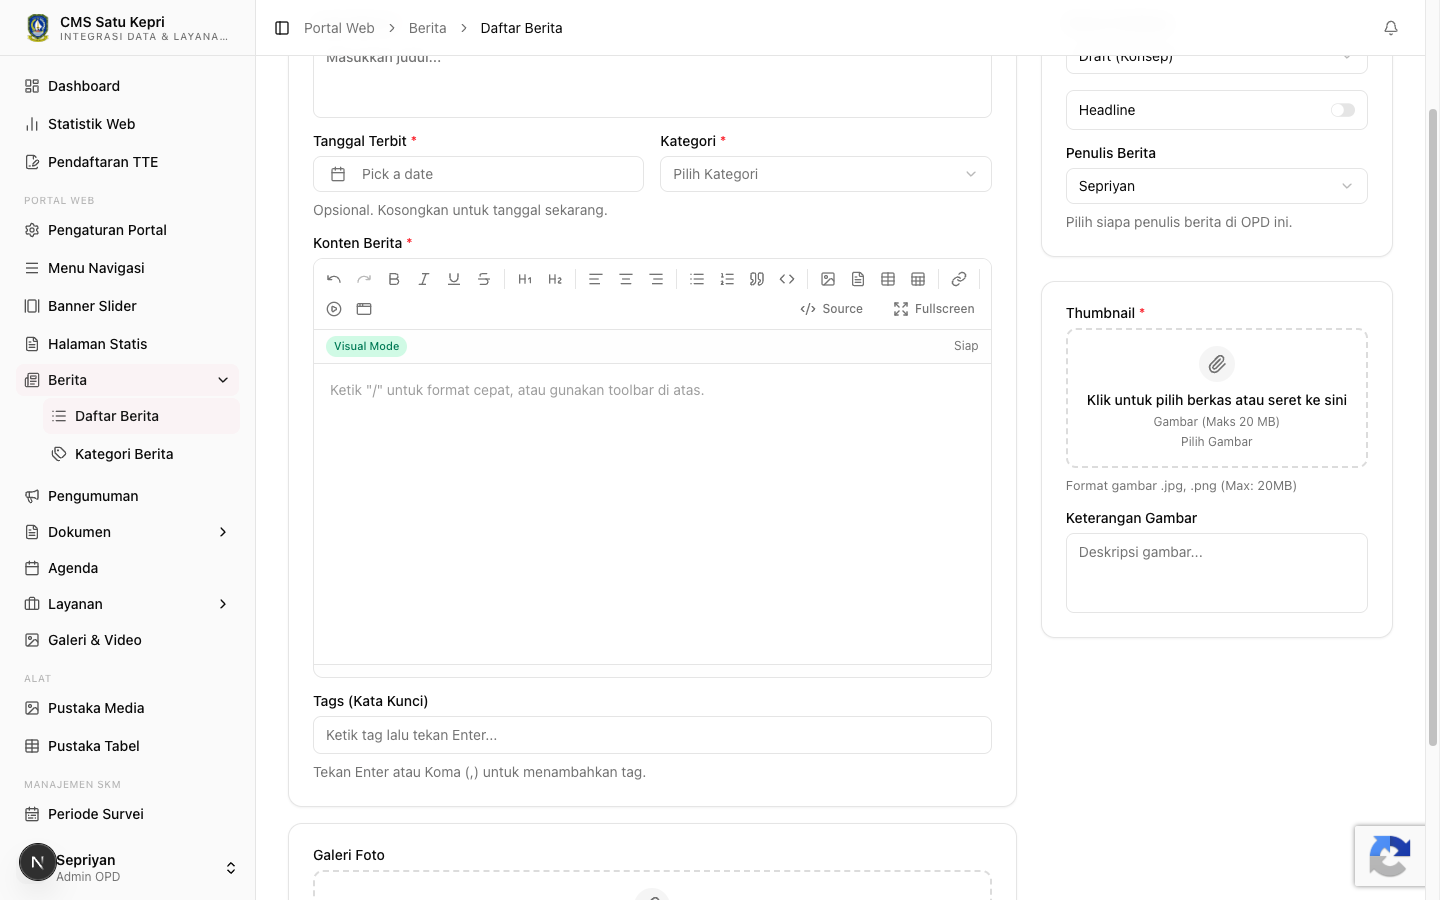The width and height of the screenshot is (1440, 900).
Task: Toggle underline formatting
Action: click(454, 279)
